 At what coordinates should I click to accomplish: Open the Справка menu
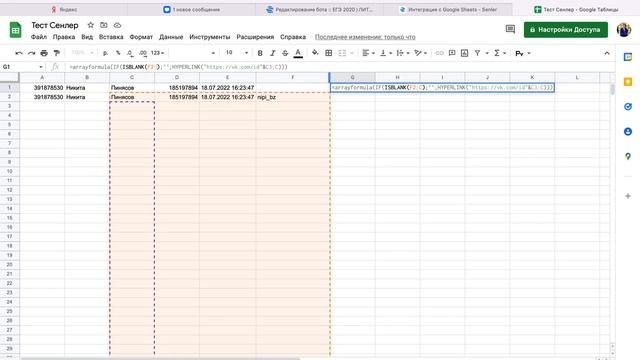(x=293, y=37)
